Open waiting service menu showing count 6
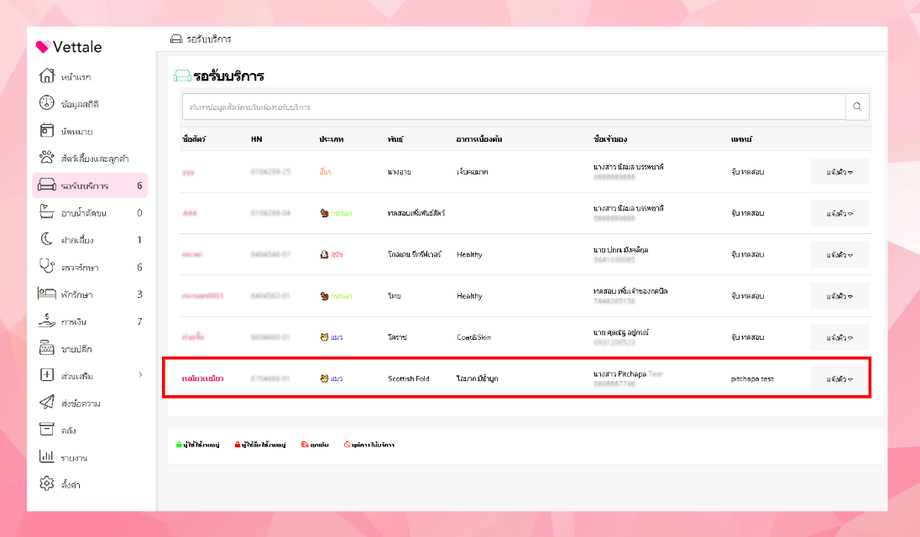920x537 pixels. click(90, 185)
